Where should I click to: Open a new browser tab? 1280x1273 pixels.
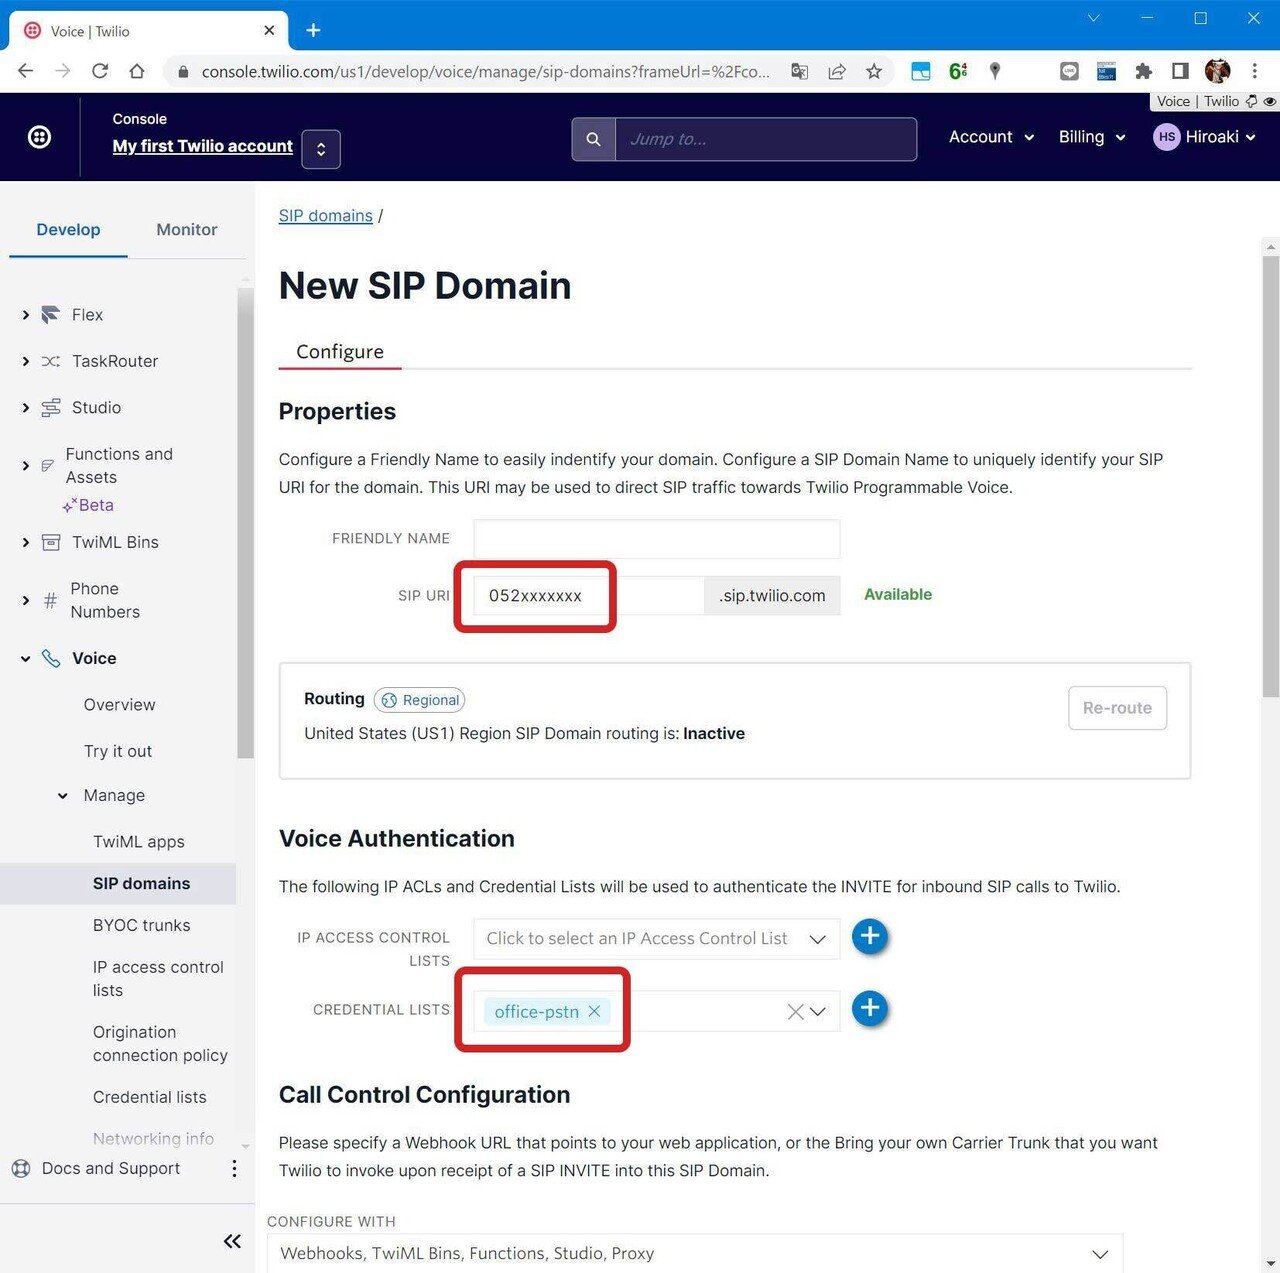[313, 30]
